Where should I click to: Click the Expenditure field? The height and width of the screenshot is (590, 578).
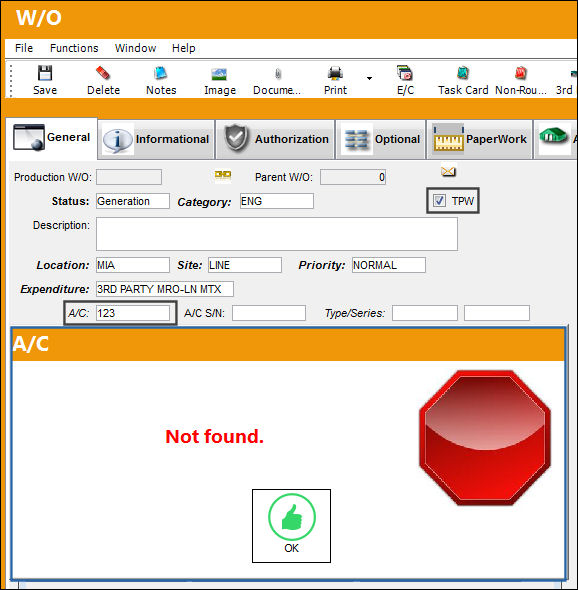(x=165, y=289)
